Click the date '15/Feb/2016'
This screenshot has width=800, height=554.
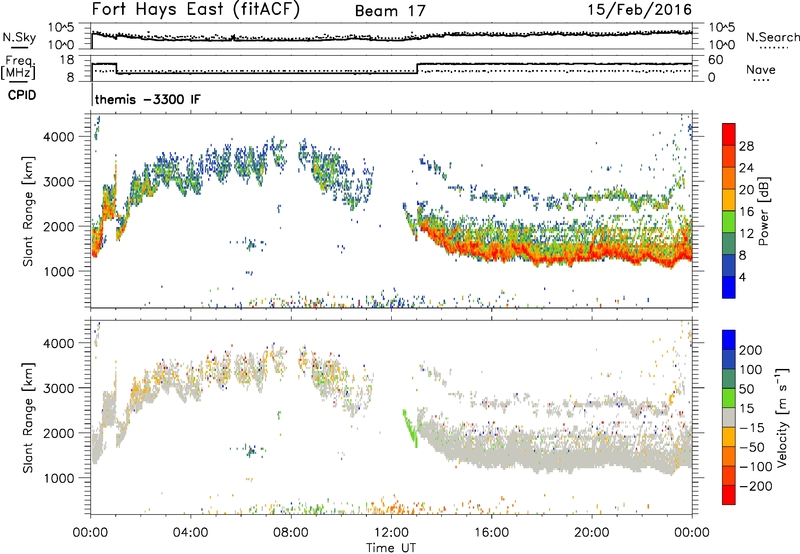click(x=640, y=9)
